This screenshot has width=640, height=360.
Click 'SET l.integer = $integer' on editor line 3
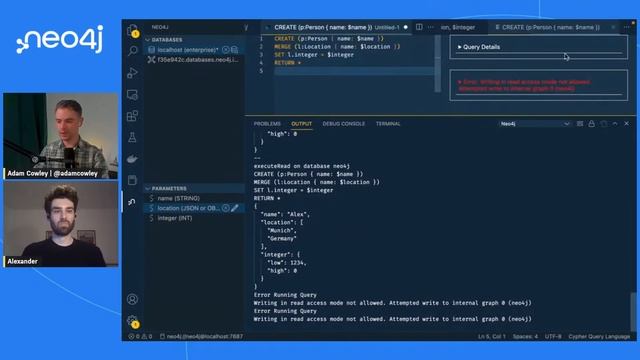click(x=314, y=55)
